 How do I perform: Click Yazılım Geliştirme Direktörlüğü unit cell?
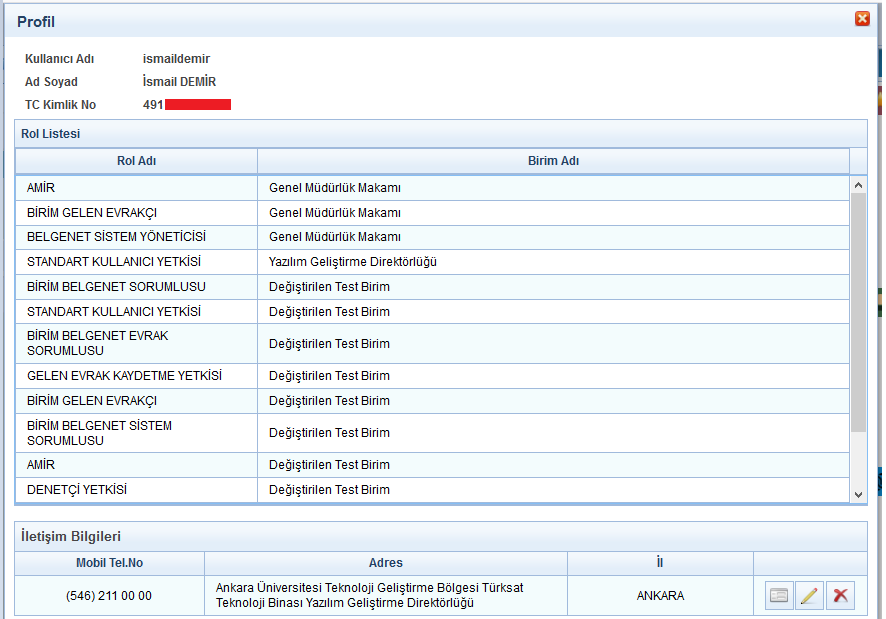(353, 262)
